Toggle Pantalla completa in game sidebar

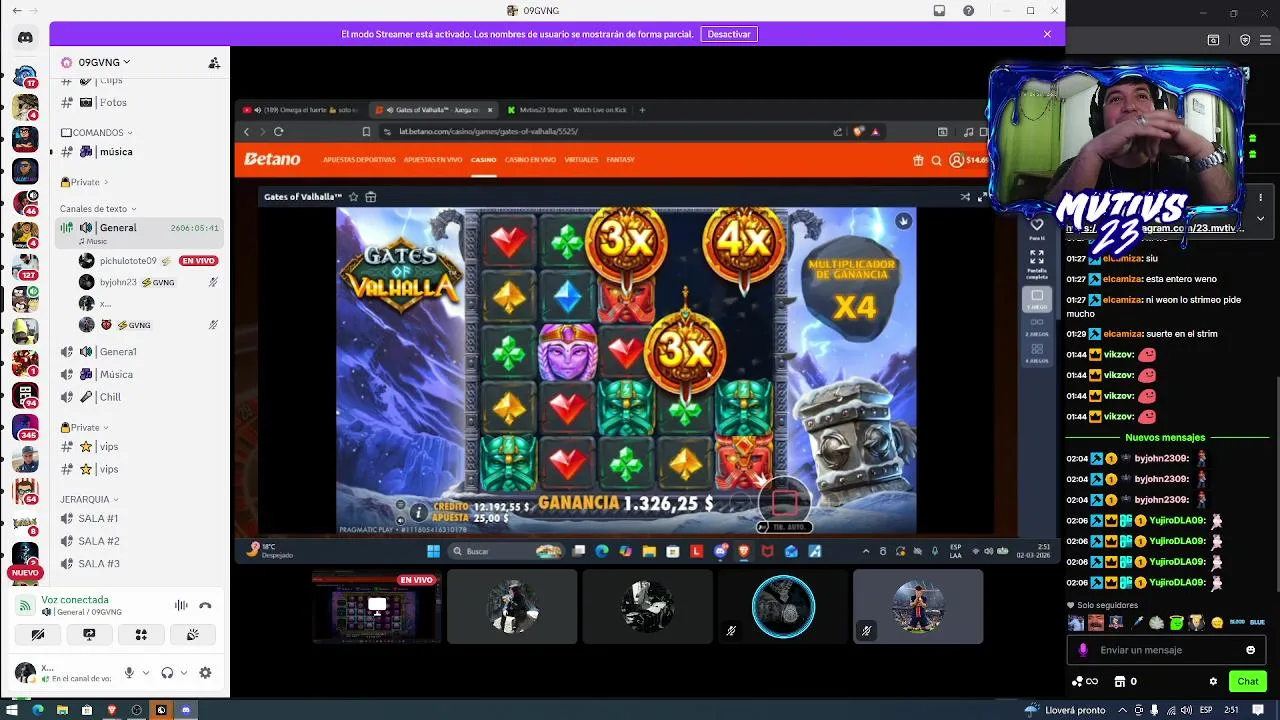pos(1037,262)
